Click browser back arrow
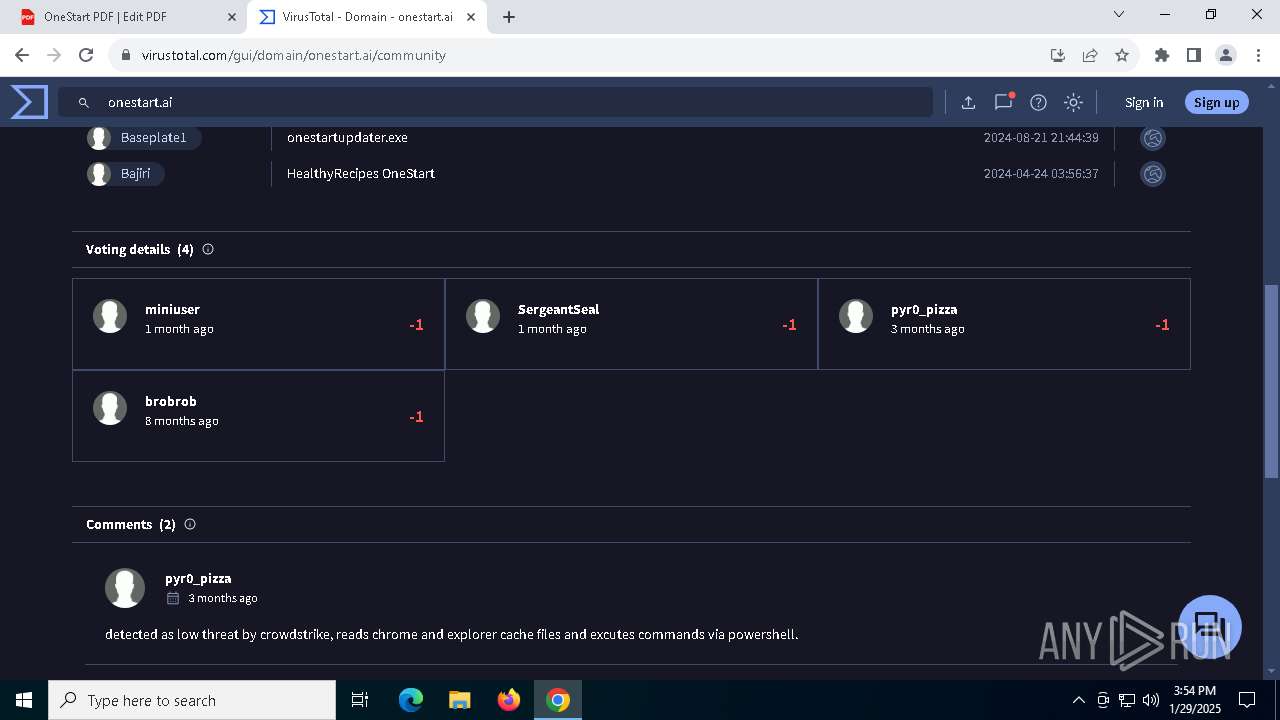 pos(22,55)
